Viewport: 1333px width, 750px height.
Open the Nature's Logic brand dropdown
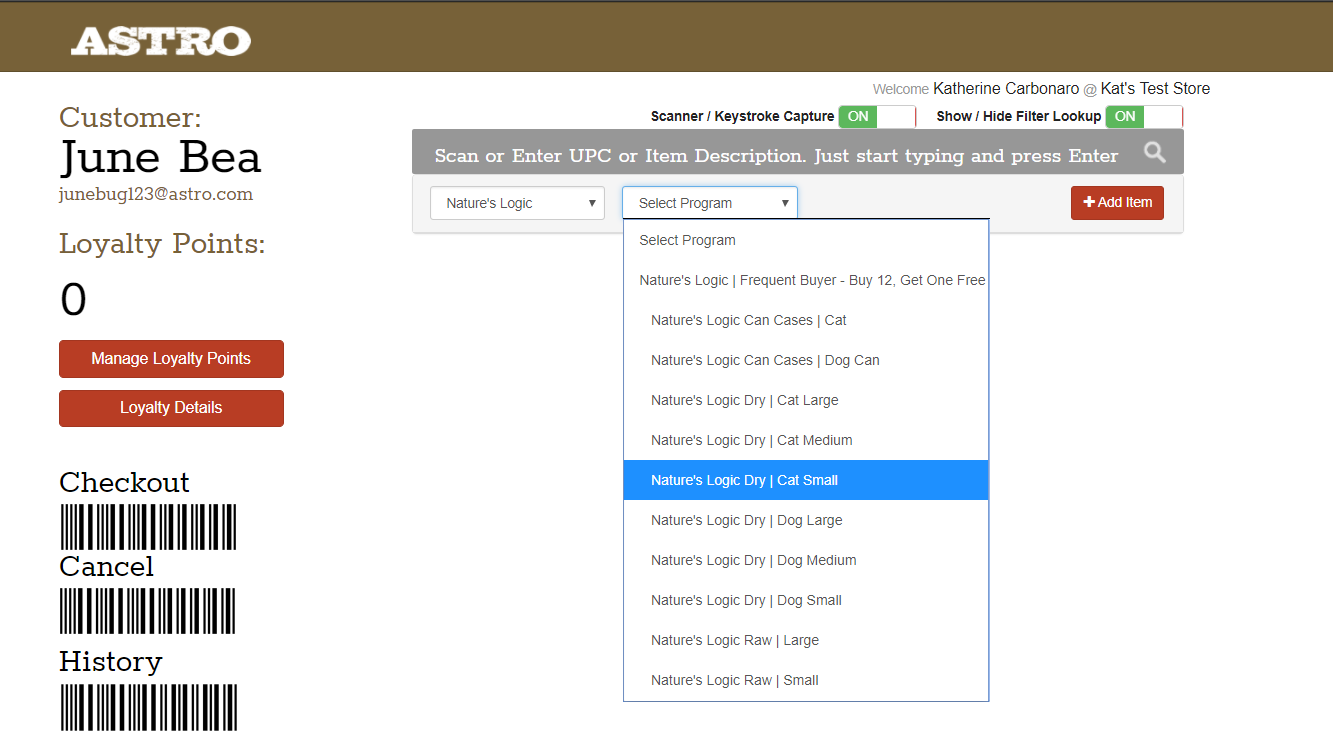(x=517, y=203)
